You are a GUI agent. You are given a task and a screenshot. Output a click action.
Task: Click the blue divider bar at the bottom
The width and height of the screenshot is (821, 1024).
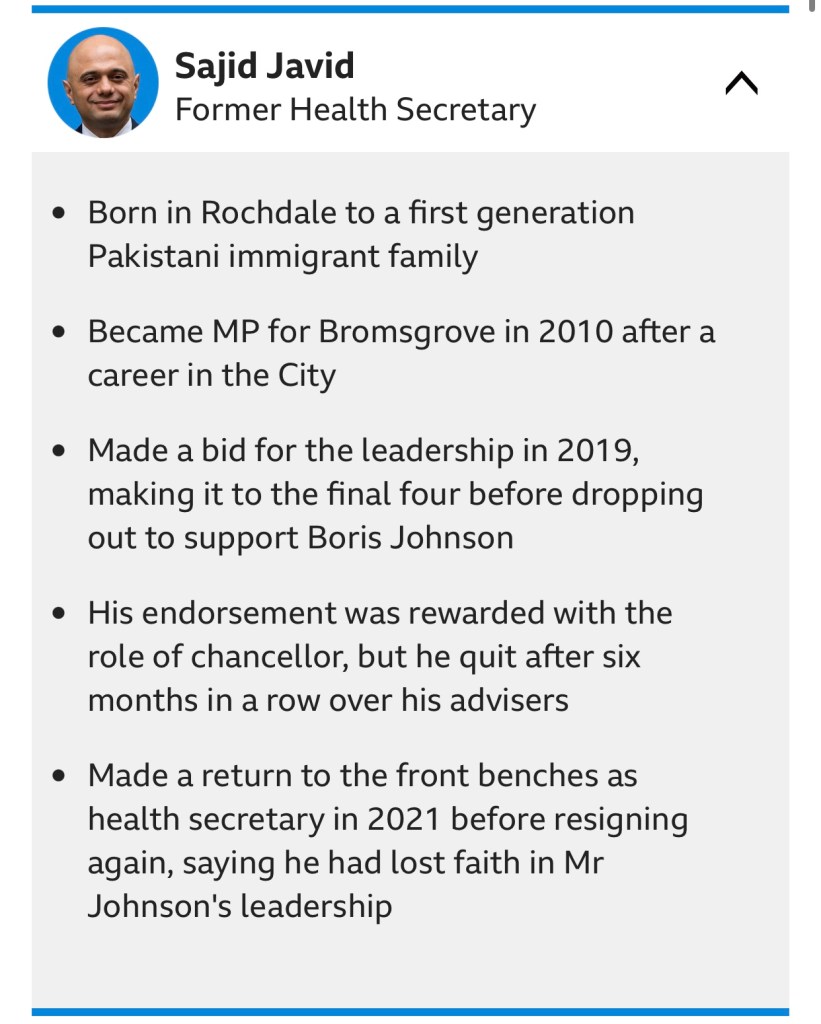[410, 1012]
